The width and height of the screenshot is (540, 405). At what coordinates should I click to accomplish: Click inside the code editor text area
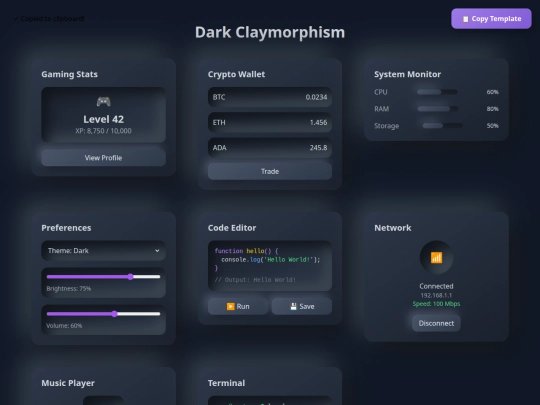(270, 266)
